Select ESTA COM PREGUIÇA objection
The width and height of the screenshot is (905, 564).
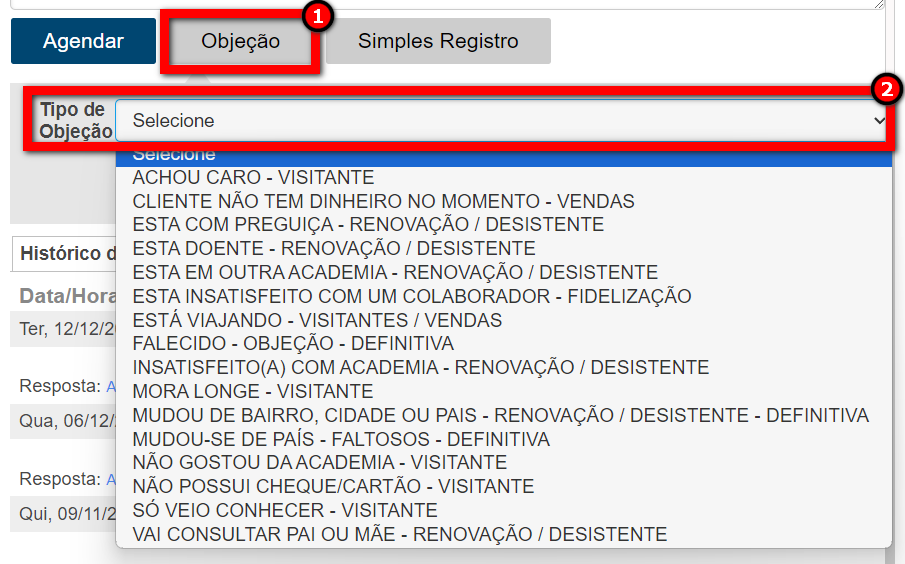pyautogui.click(x=368, y=225)
